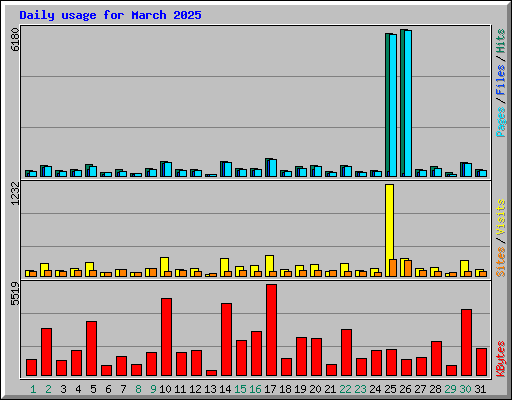Click the red KBytes bar for day 30
Screen dimensions: 512x400
click(x=466, y=343)
